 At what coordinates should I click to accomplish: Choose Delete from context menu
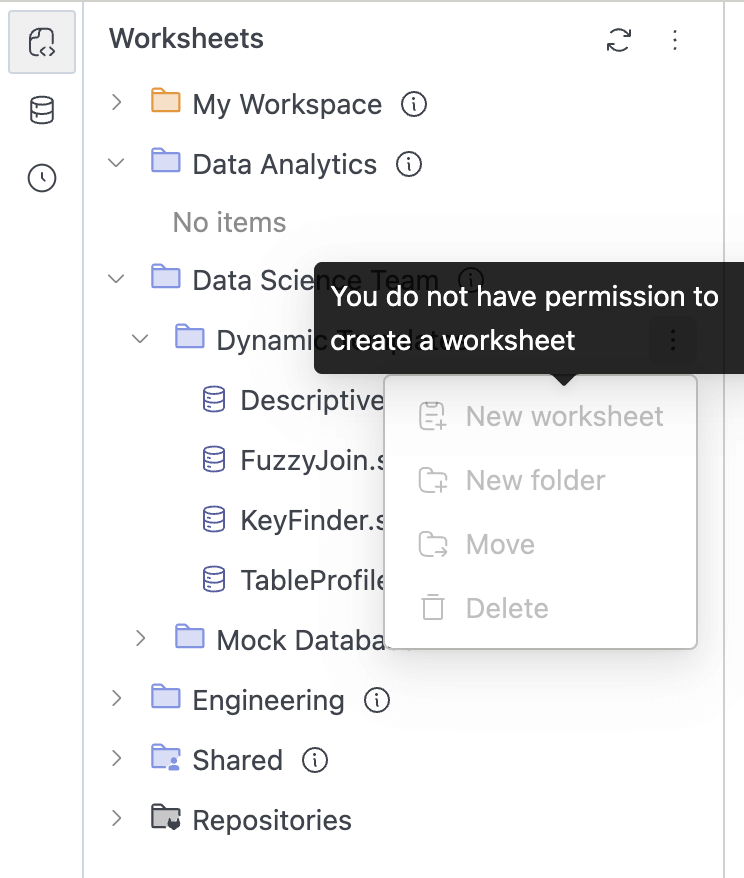541,608
